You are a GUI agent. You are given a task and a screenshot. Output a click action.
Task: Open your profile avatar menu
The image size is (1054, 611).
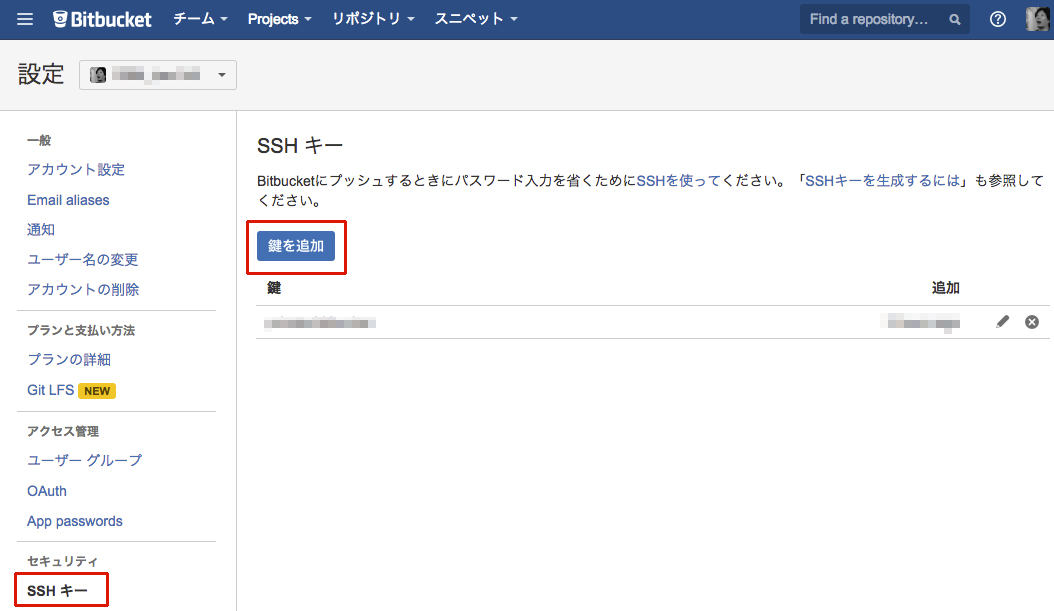click(x=1036, y=18)
